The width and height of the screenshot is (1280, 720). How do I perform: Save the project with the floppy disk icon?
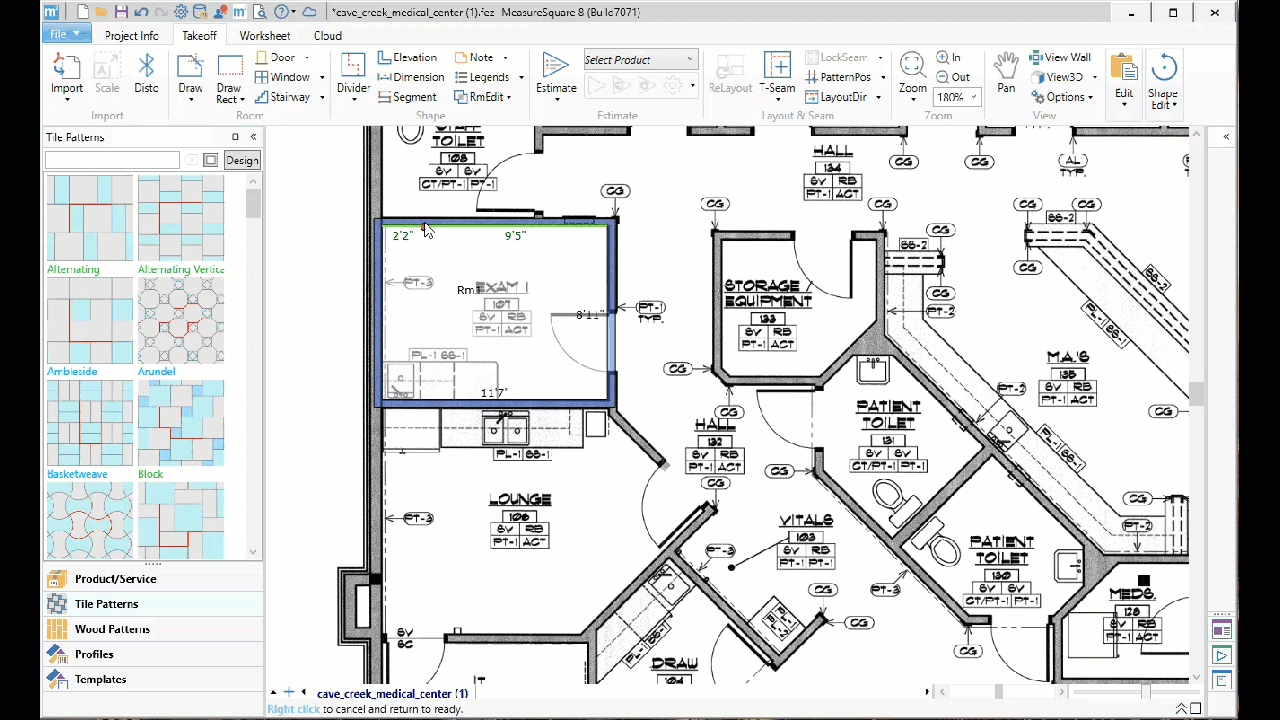pos(121,12)
